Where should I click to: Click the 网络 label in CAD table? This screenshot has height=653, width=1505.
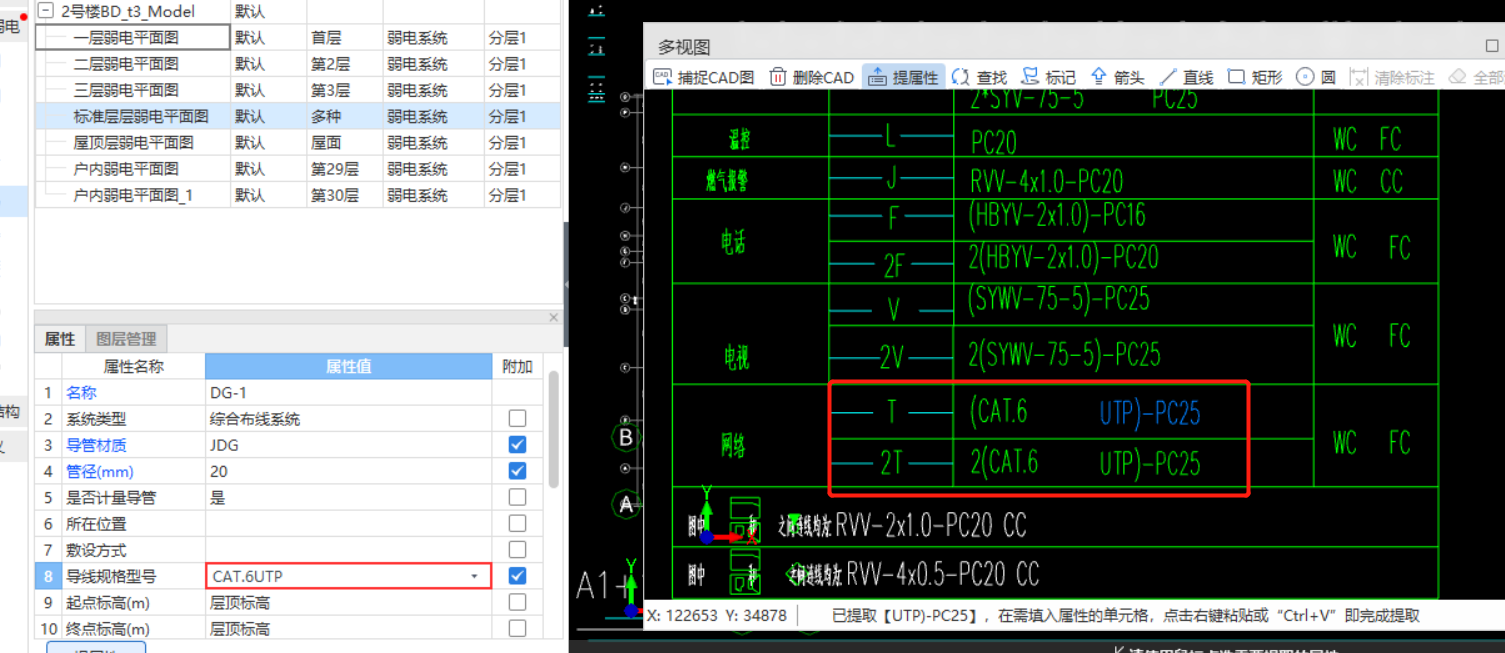735,446
